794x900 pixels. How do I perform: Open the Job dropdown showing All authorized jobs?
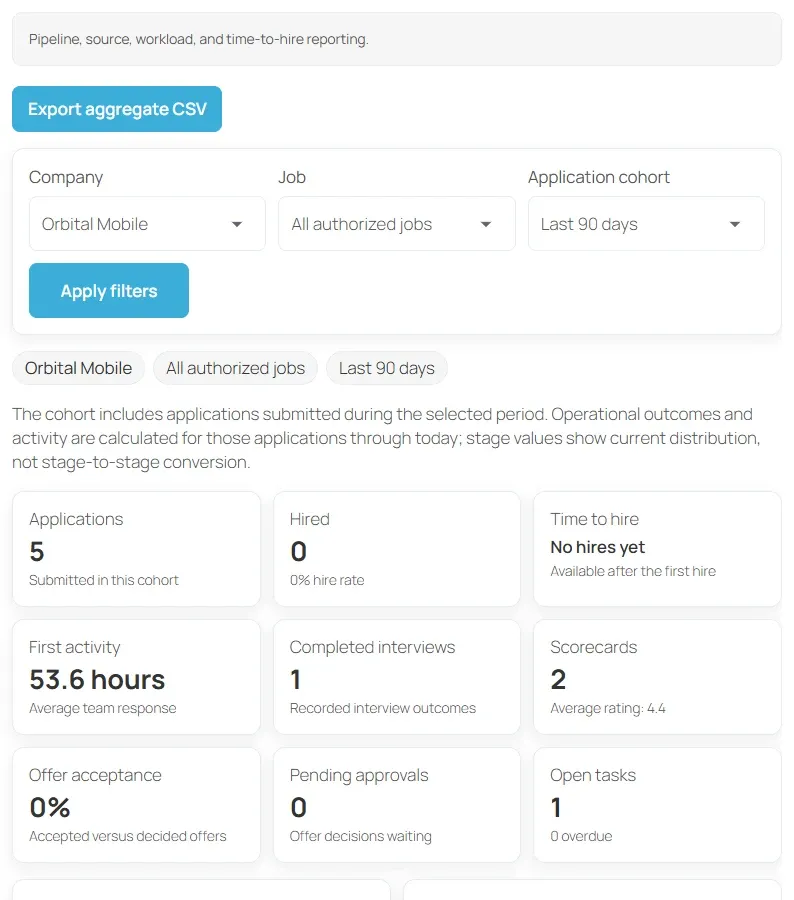[x=397, y=224]
